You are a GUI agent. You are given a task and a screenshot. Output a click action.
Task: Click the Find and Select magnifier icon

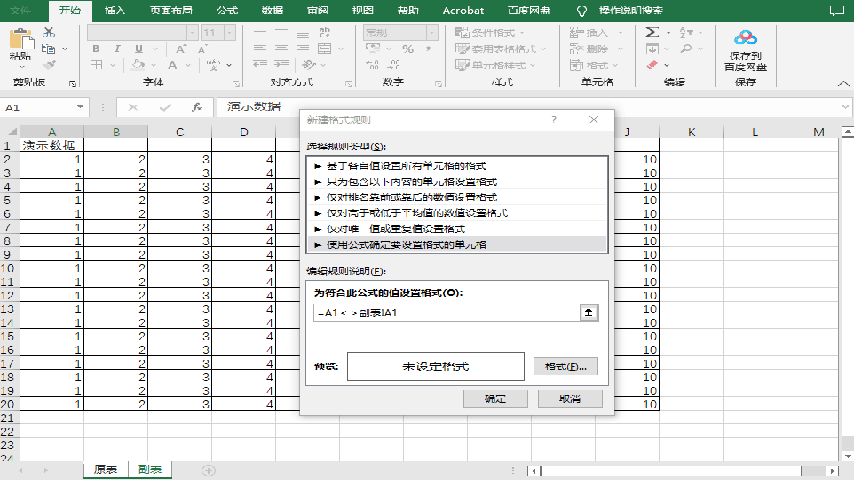[x=686, y=49]
